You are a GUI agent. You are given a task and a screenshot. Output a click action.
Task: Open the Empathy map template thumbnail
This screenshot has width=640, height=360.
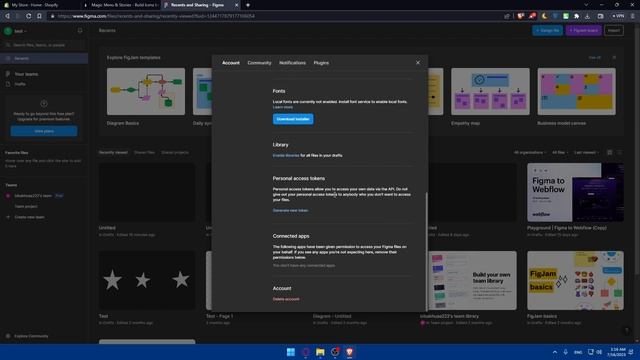(x=490, y=91)
